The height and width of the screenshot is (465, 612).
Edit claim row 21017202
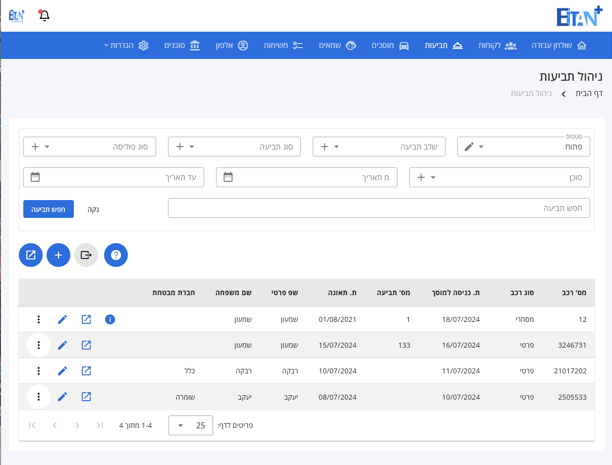point(62,371)
